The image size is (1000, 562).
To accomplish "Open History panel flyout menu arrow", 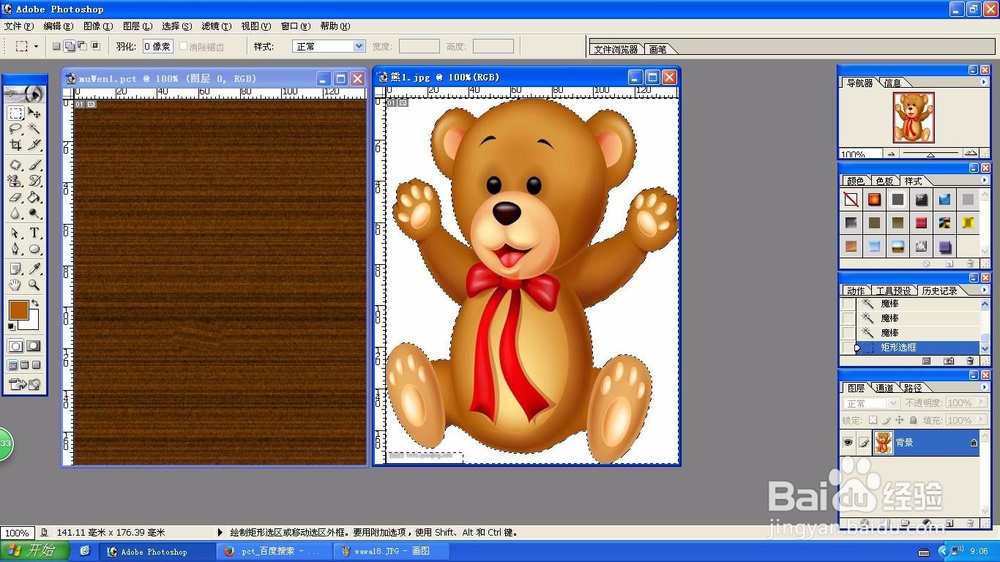I will (x=983, y=290).
